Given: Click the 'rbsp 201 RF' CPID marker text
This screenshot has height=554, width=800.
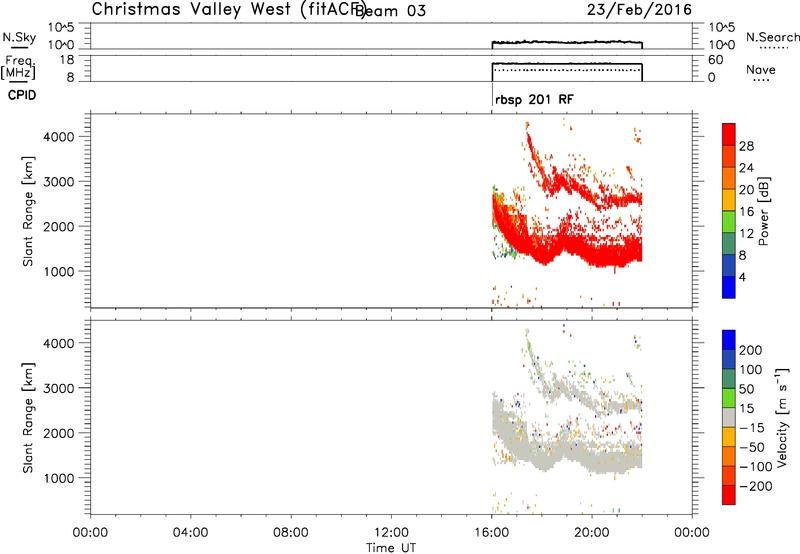Looking at the screenshot, I should (534, 99).
